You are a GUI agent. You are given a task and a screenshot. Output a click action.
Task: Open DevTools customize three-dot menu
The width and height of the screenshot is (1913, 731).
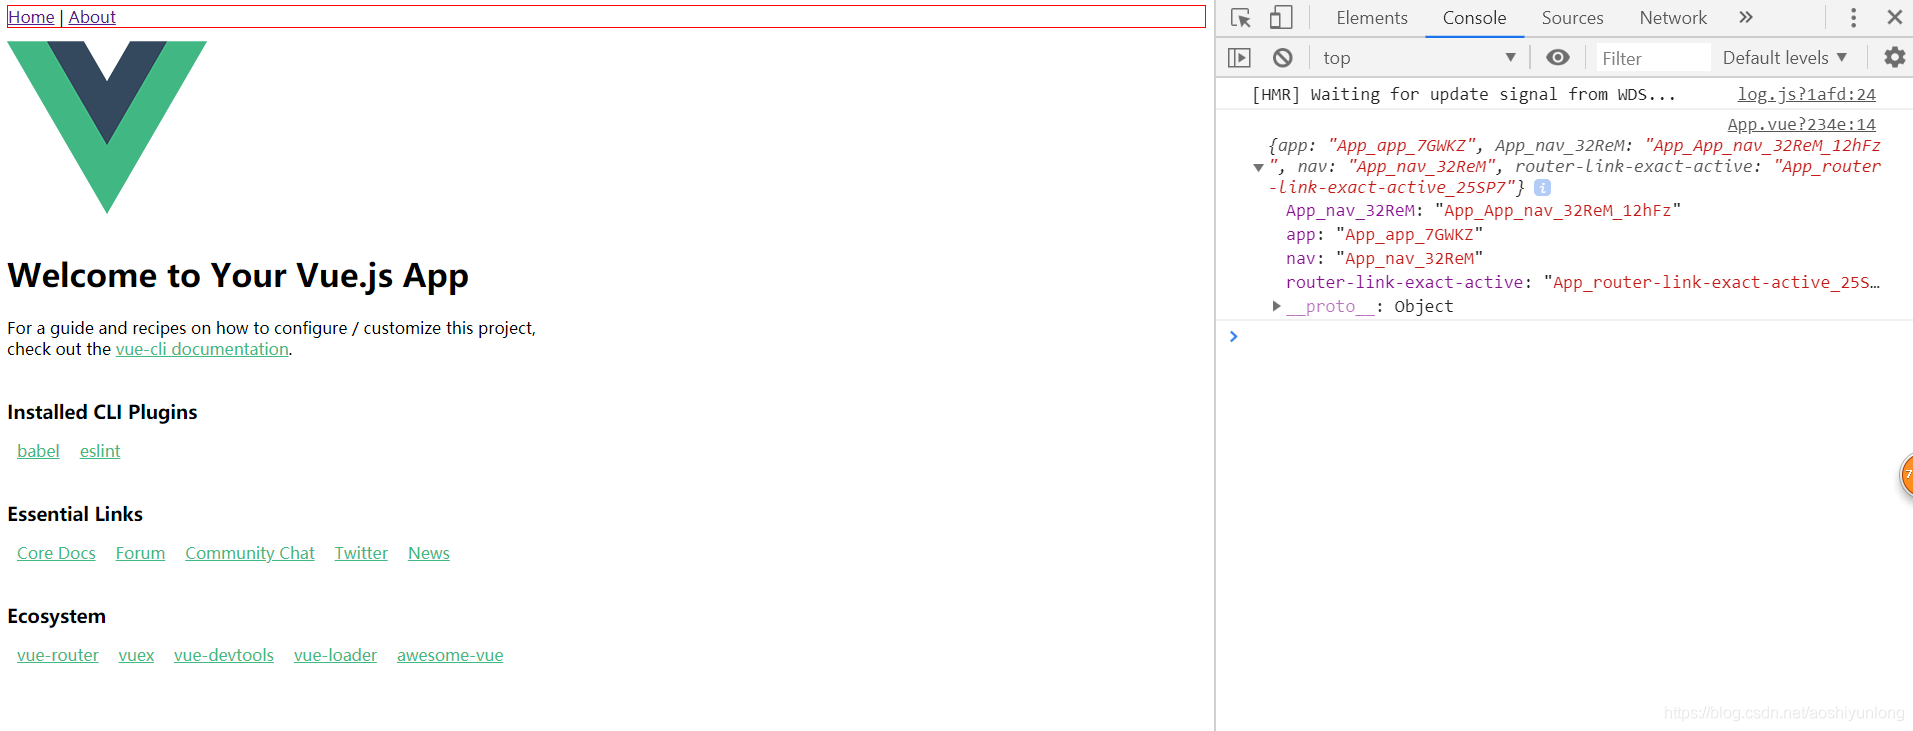click(x=1853, y=18)
